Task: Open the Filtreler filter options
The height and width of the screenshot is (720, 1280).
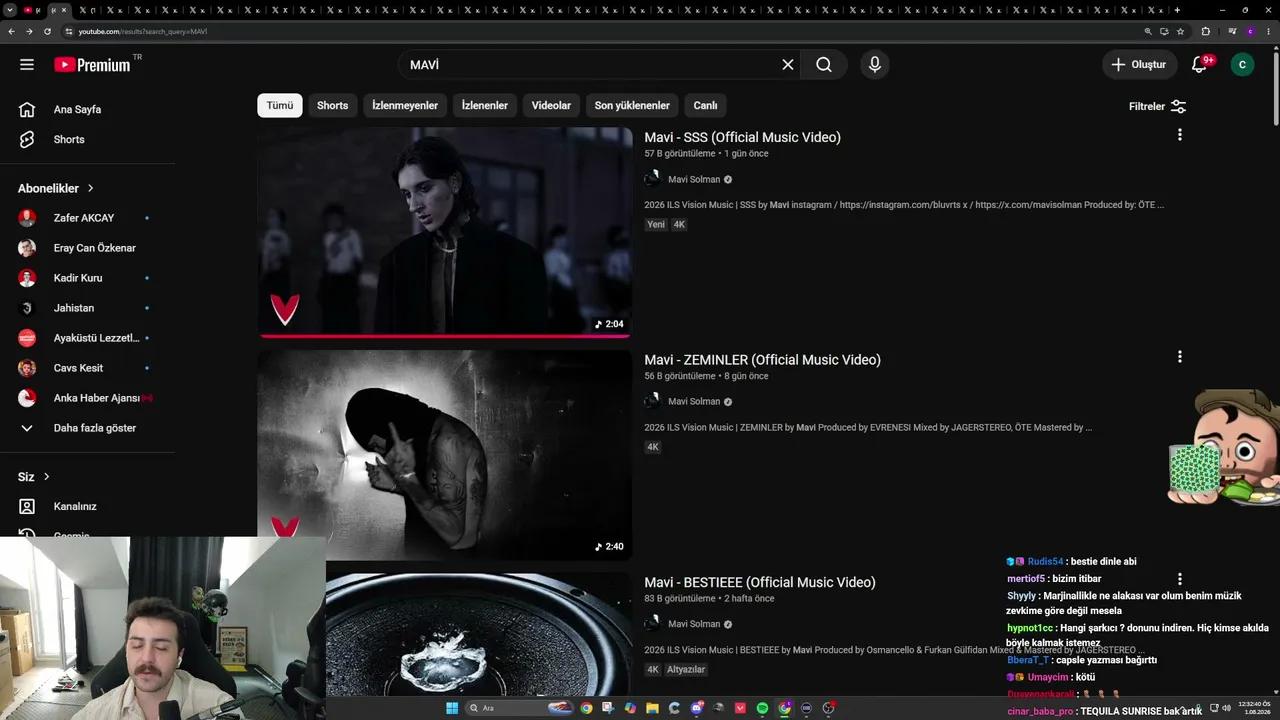Action: (x=1157, y=106)
